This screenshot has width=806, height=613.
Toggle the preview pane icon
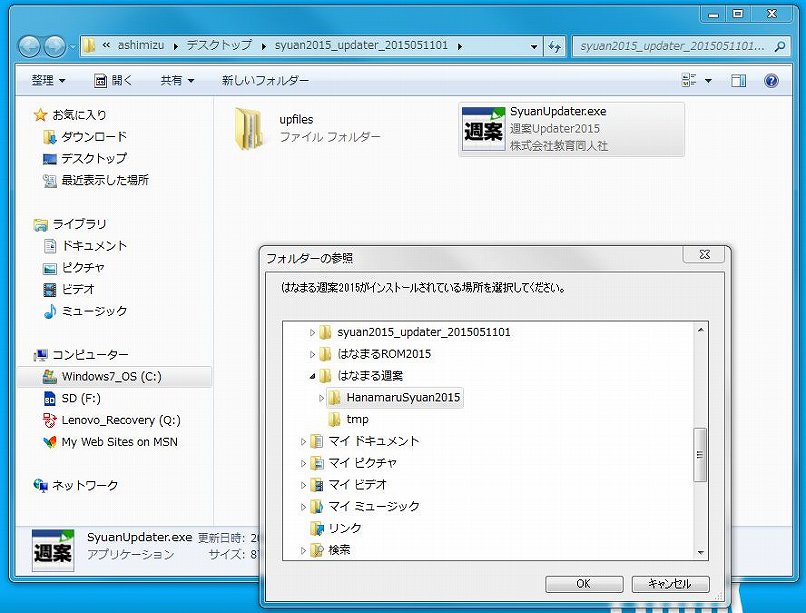(738, 80)
